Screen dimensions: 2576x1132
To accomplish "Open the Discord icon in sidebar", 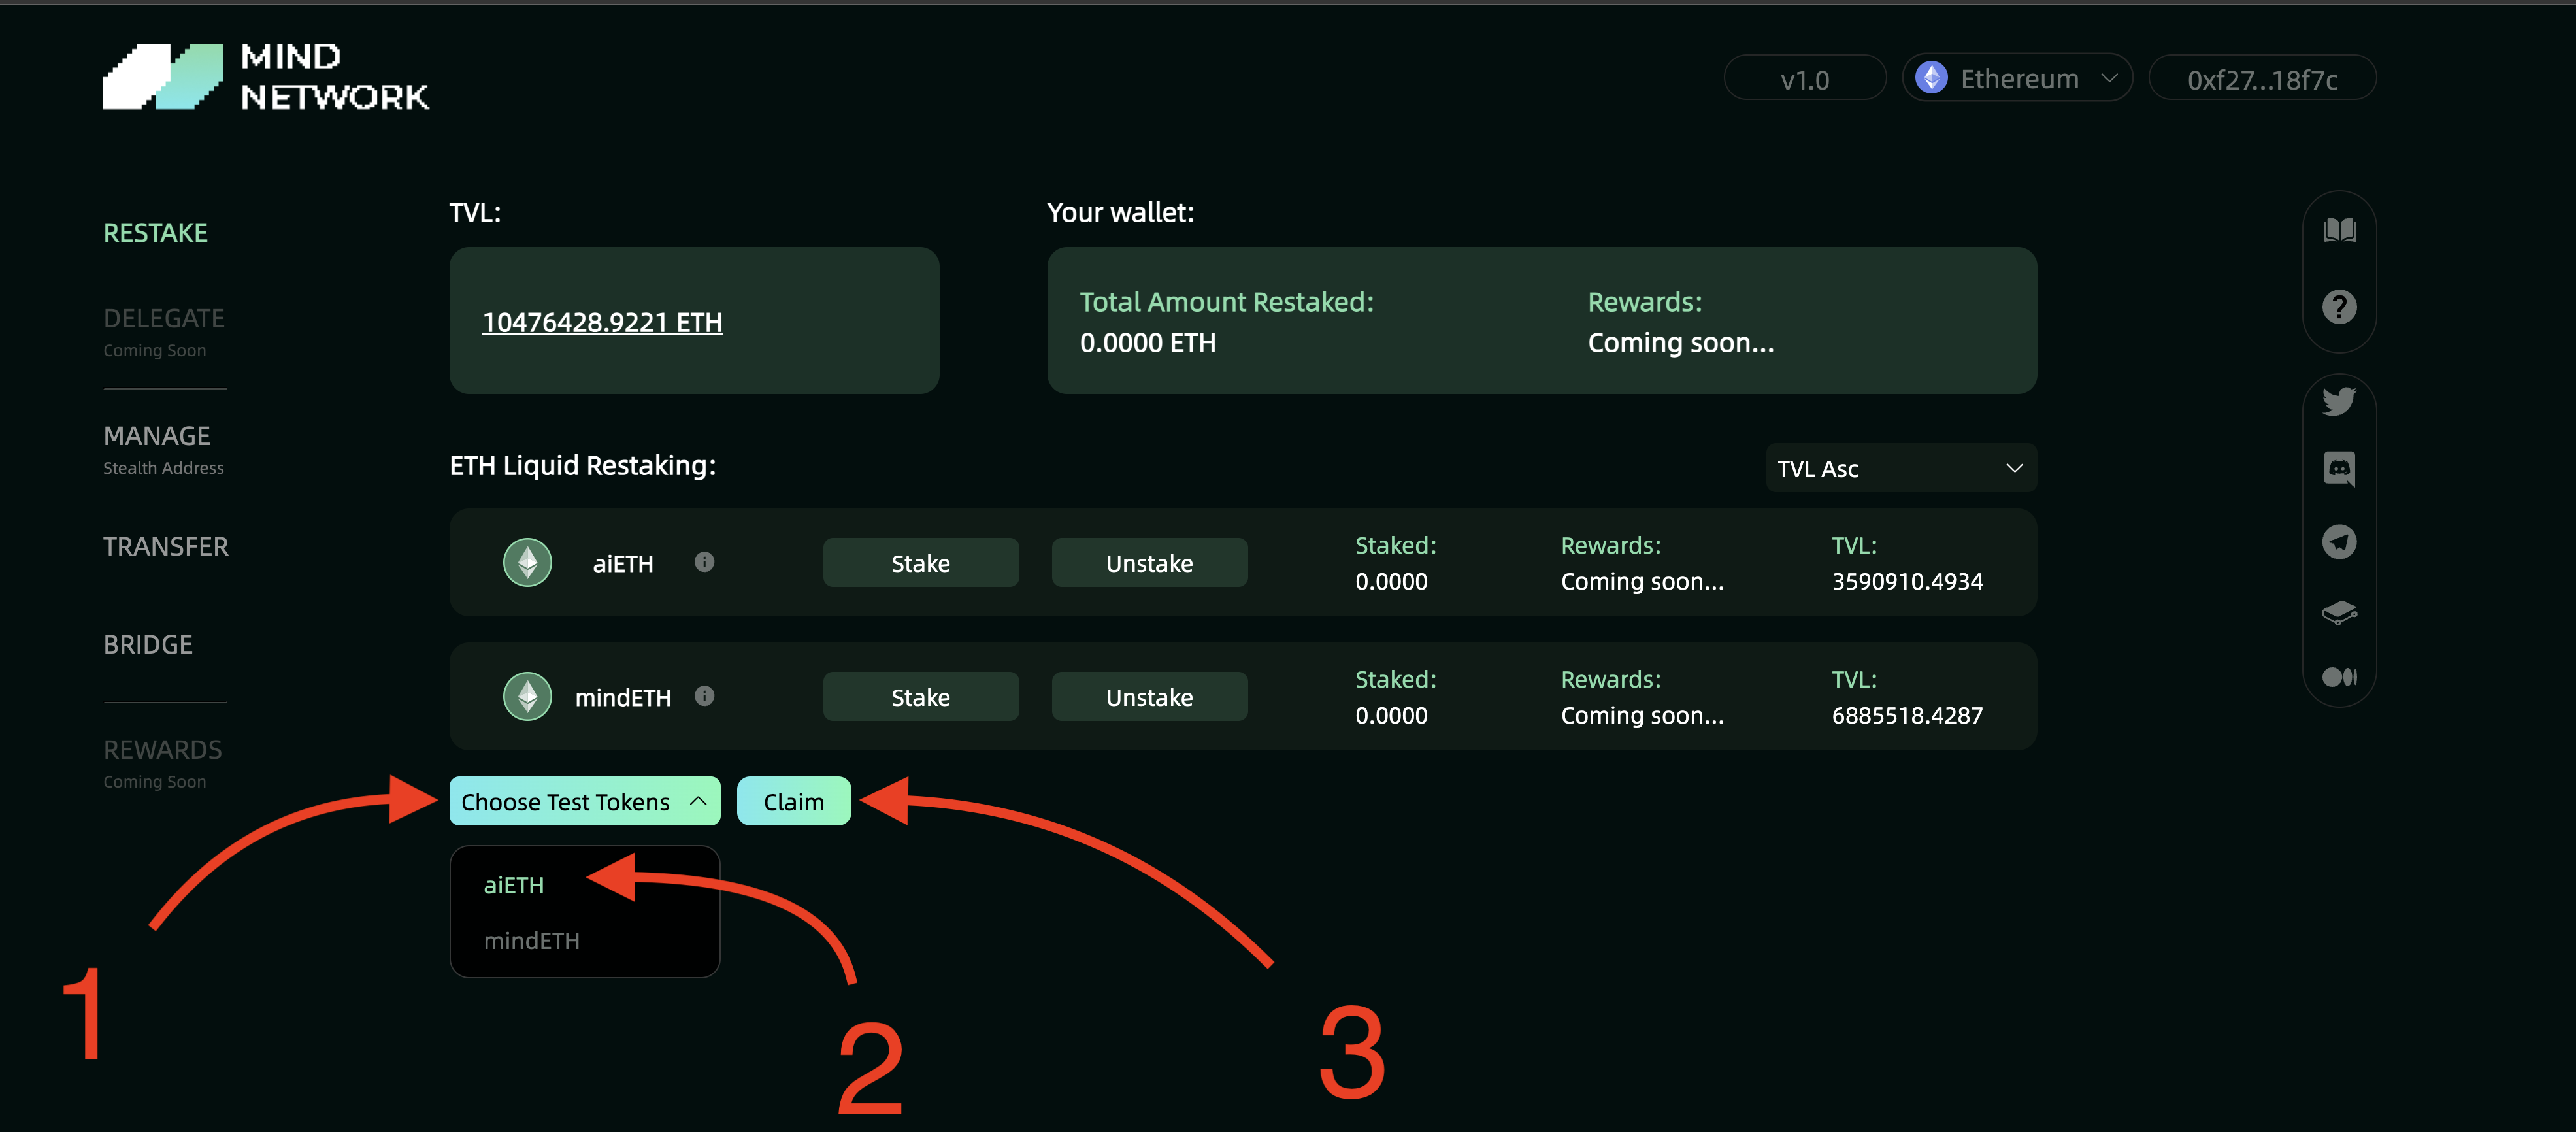I will [2339, 468].
